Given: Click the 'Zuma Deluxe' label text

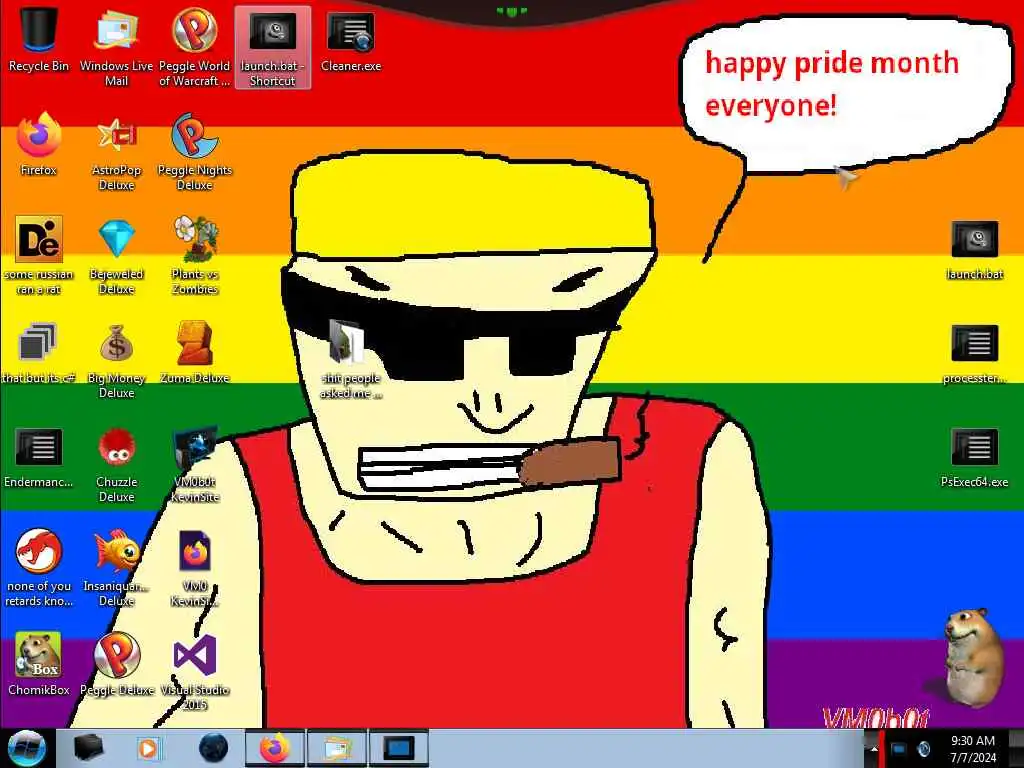Looking at the screenshot, I should pos(195,378).
